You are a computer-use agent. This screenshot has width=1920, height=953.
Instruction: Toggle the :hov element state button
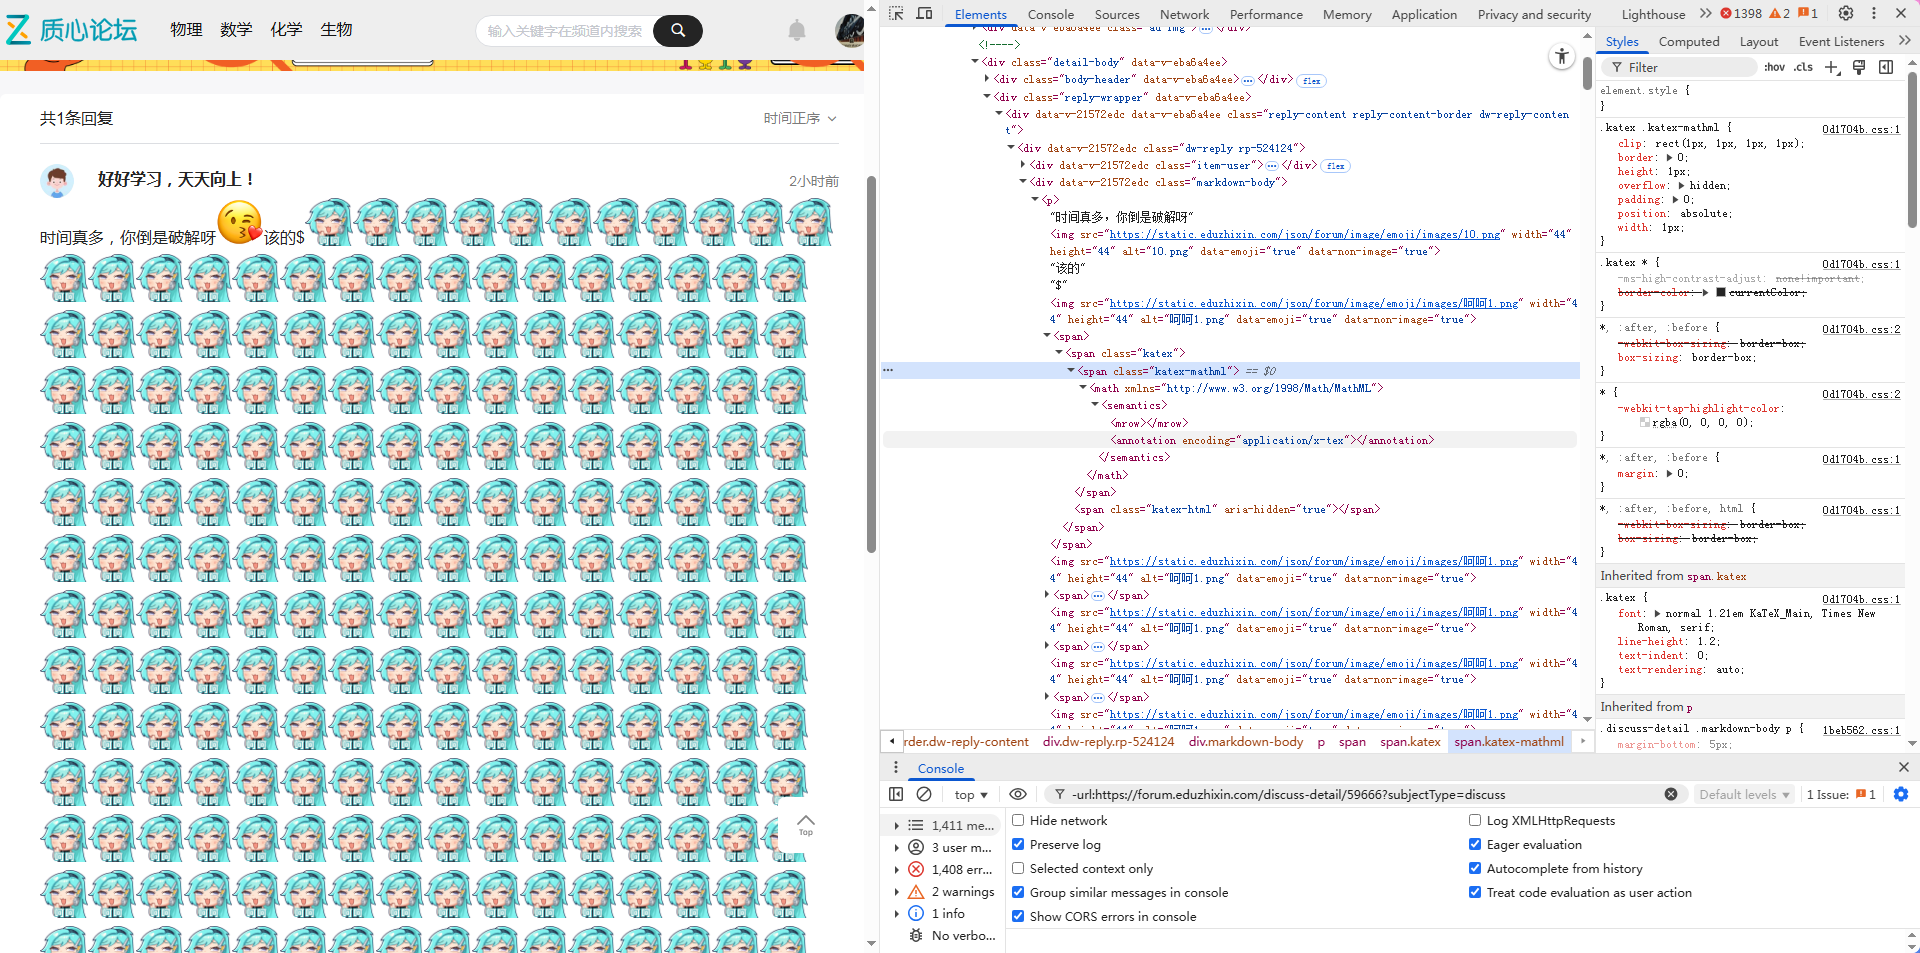coord(1775,67)
